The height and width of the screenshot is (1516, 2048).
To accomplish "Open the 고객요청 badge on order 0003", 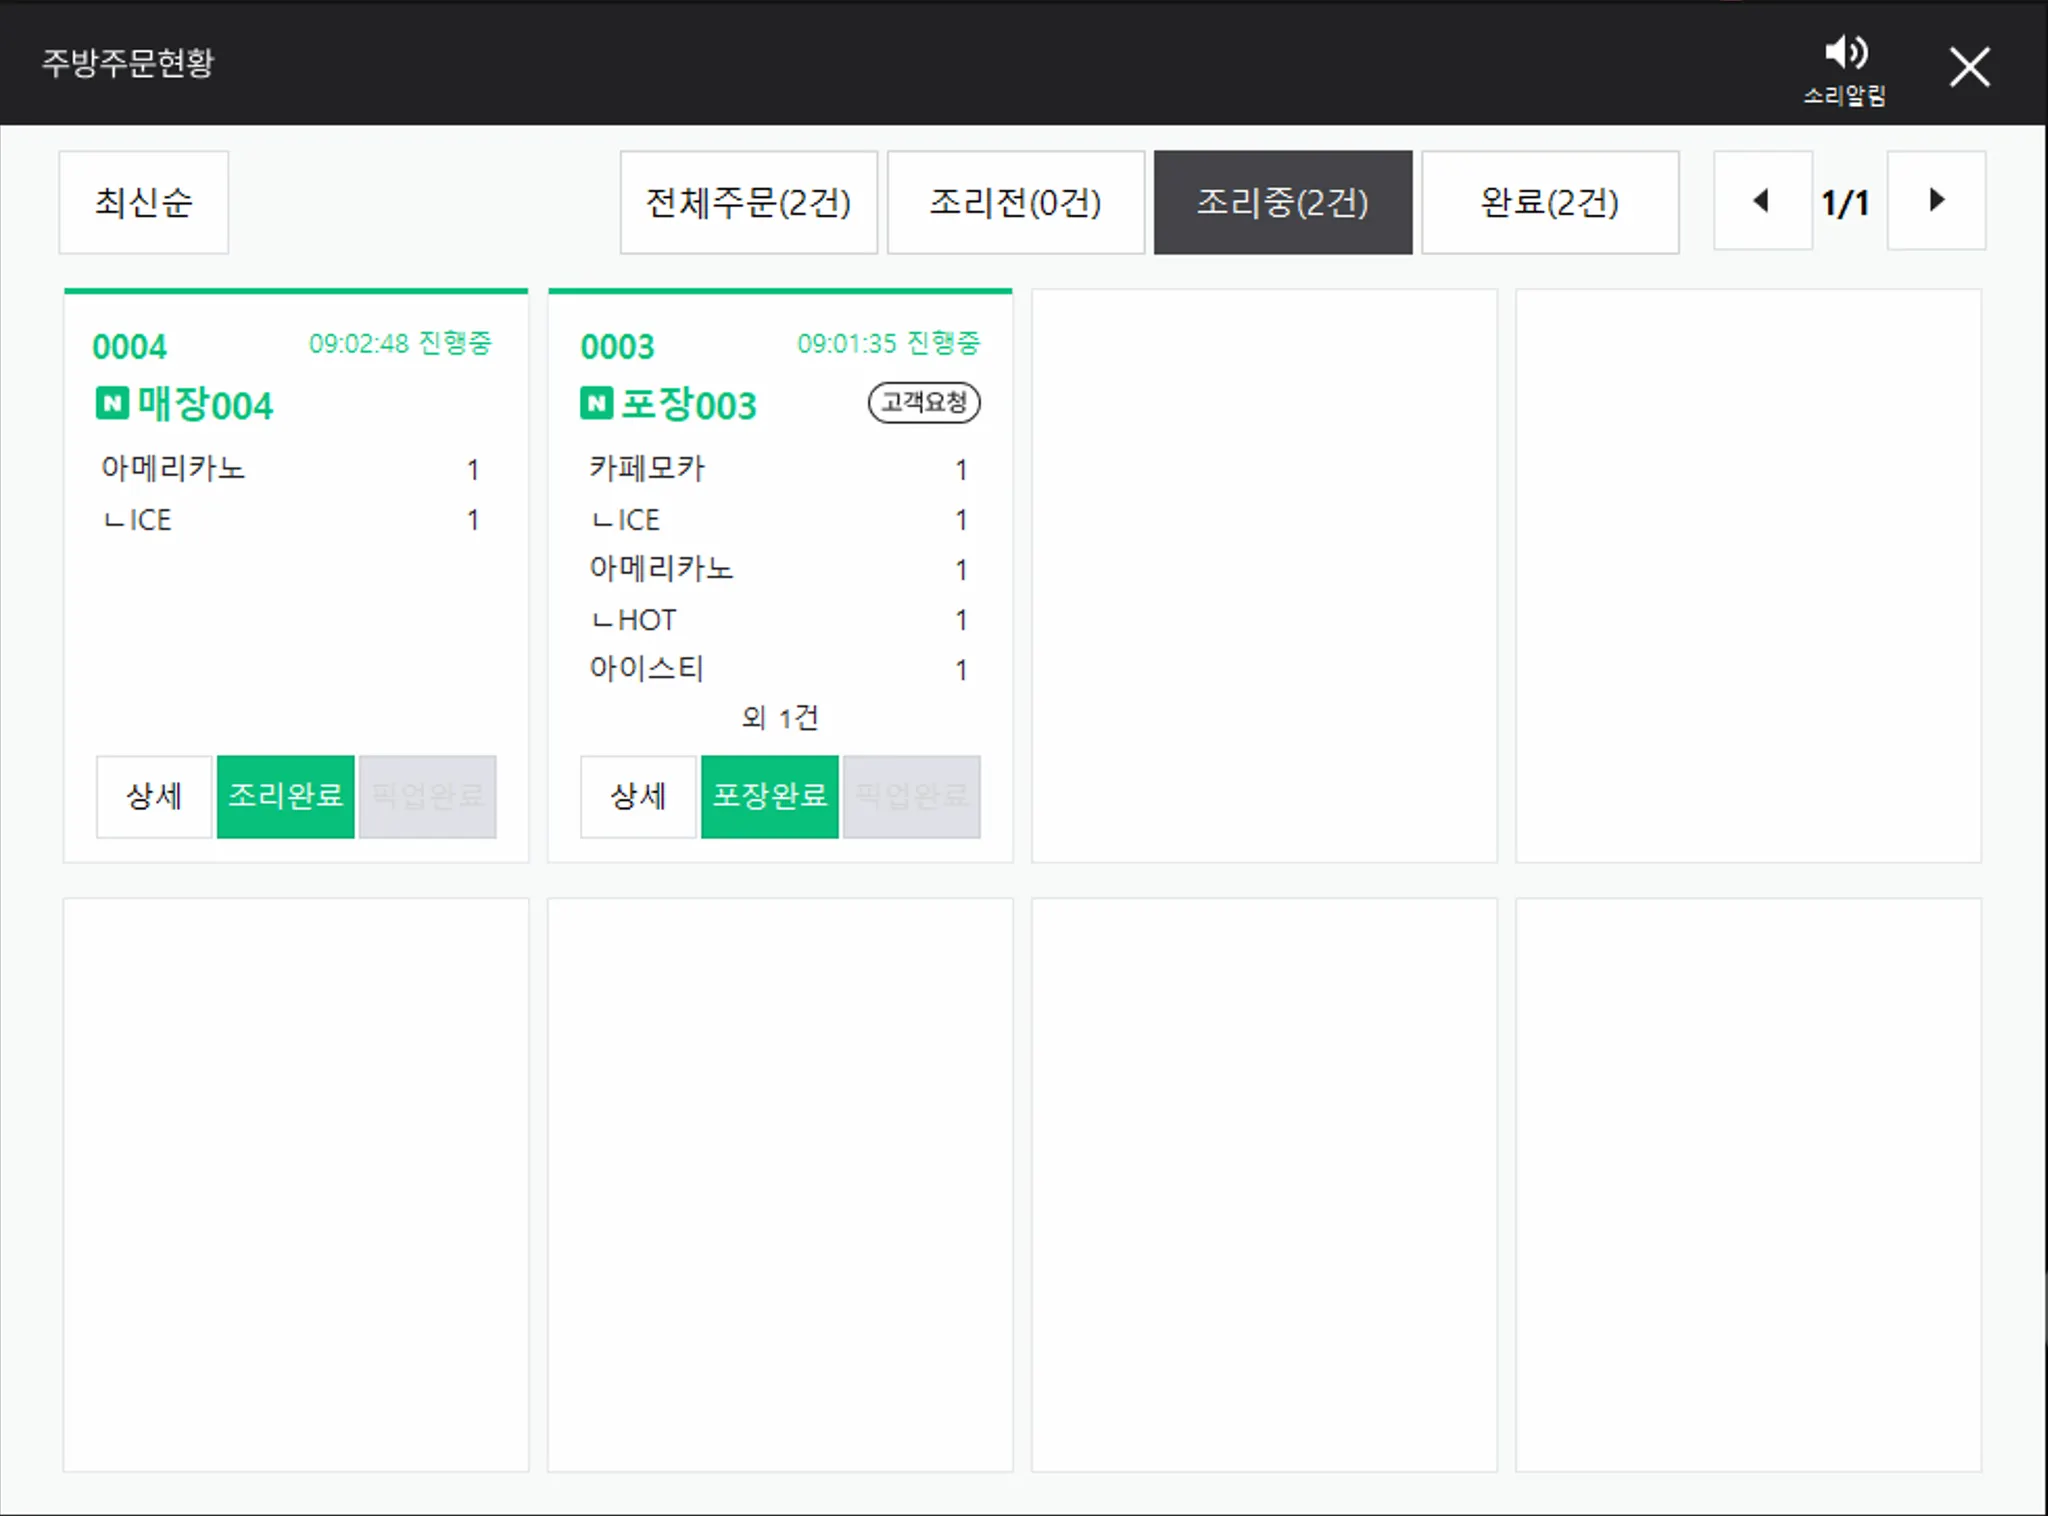I will [924, 402].
